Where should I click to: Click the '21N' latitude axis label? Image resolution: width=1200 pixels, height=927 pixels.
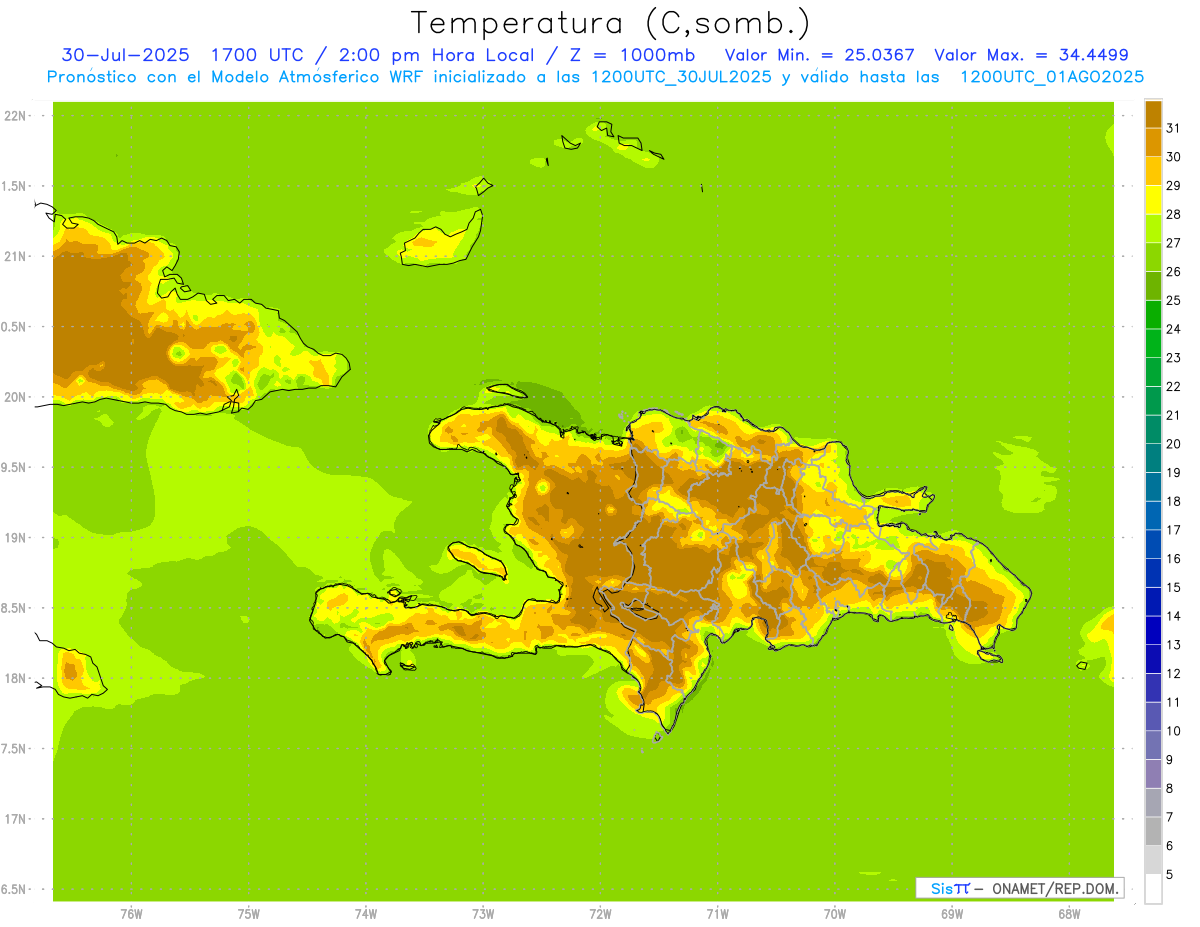[15, 257]
